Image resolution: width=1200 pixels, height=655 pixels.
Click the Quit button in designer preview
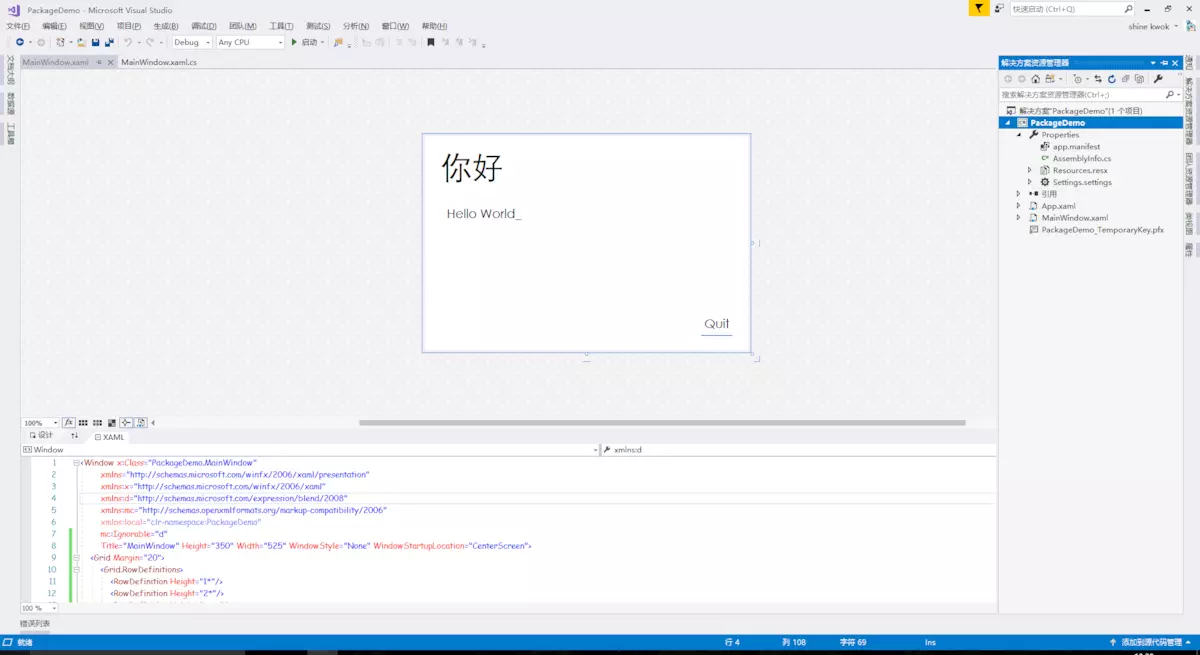click(x=716, y=324)
